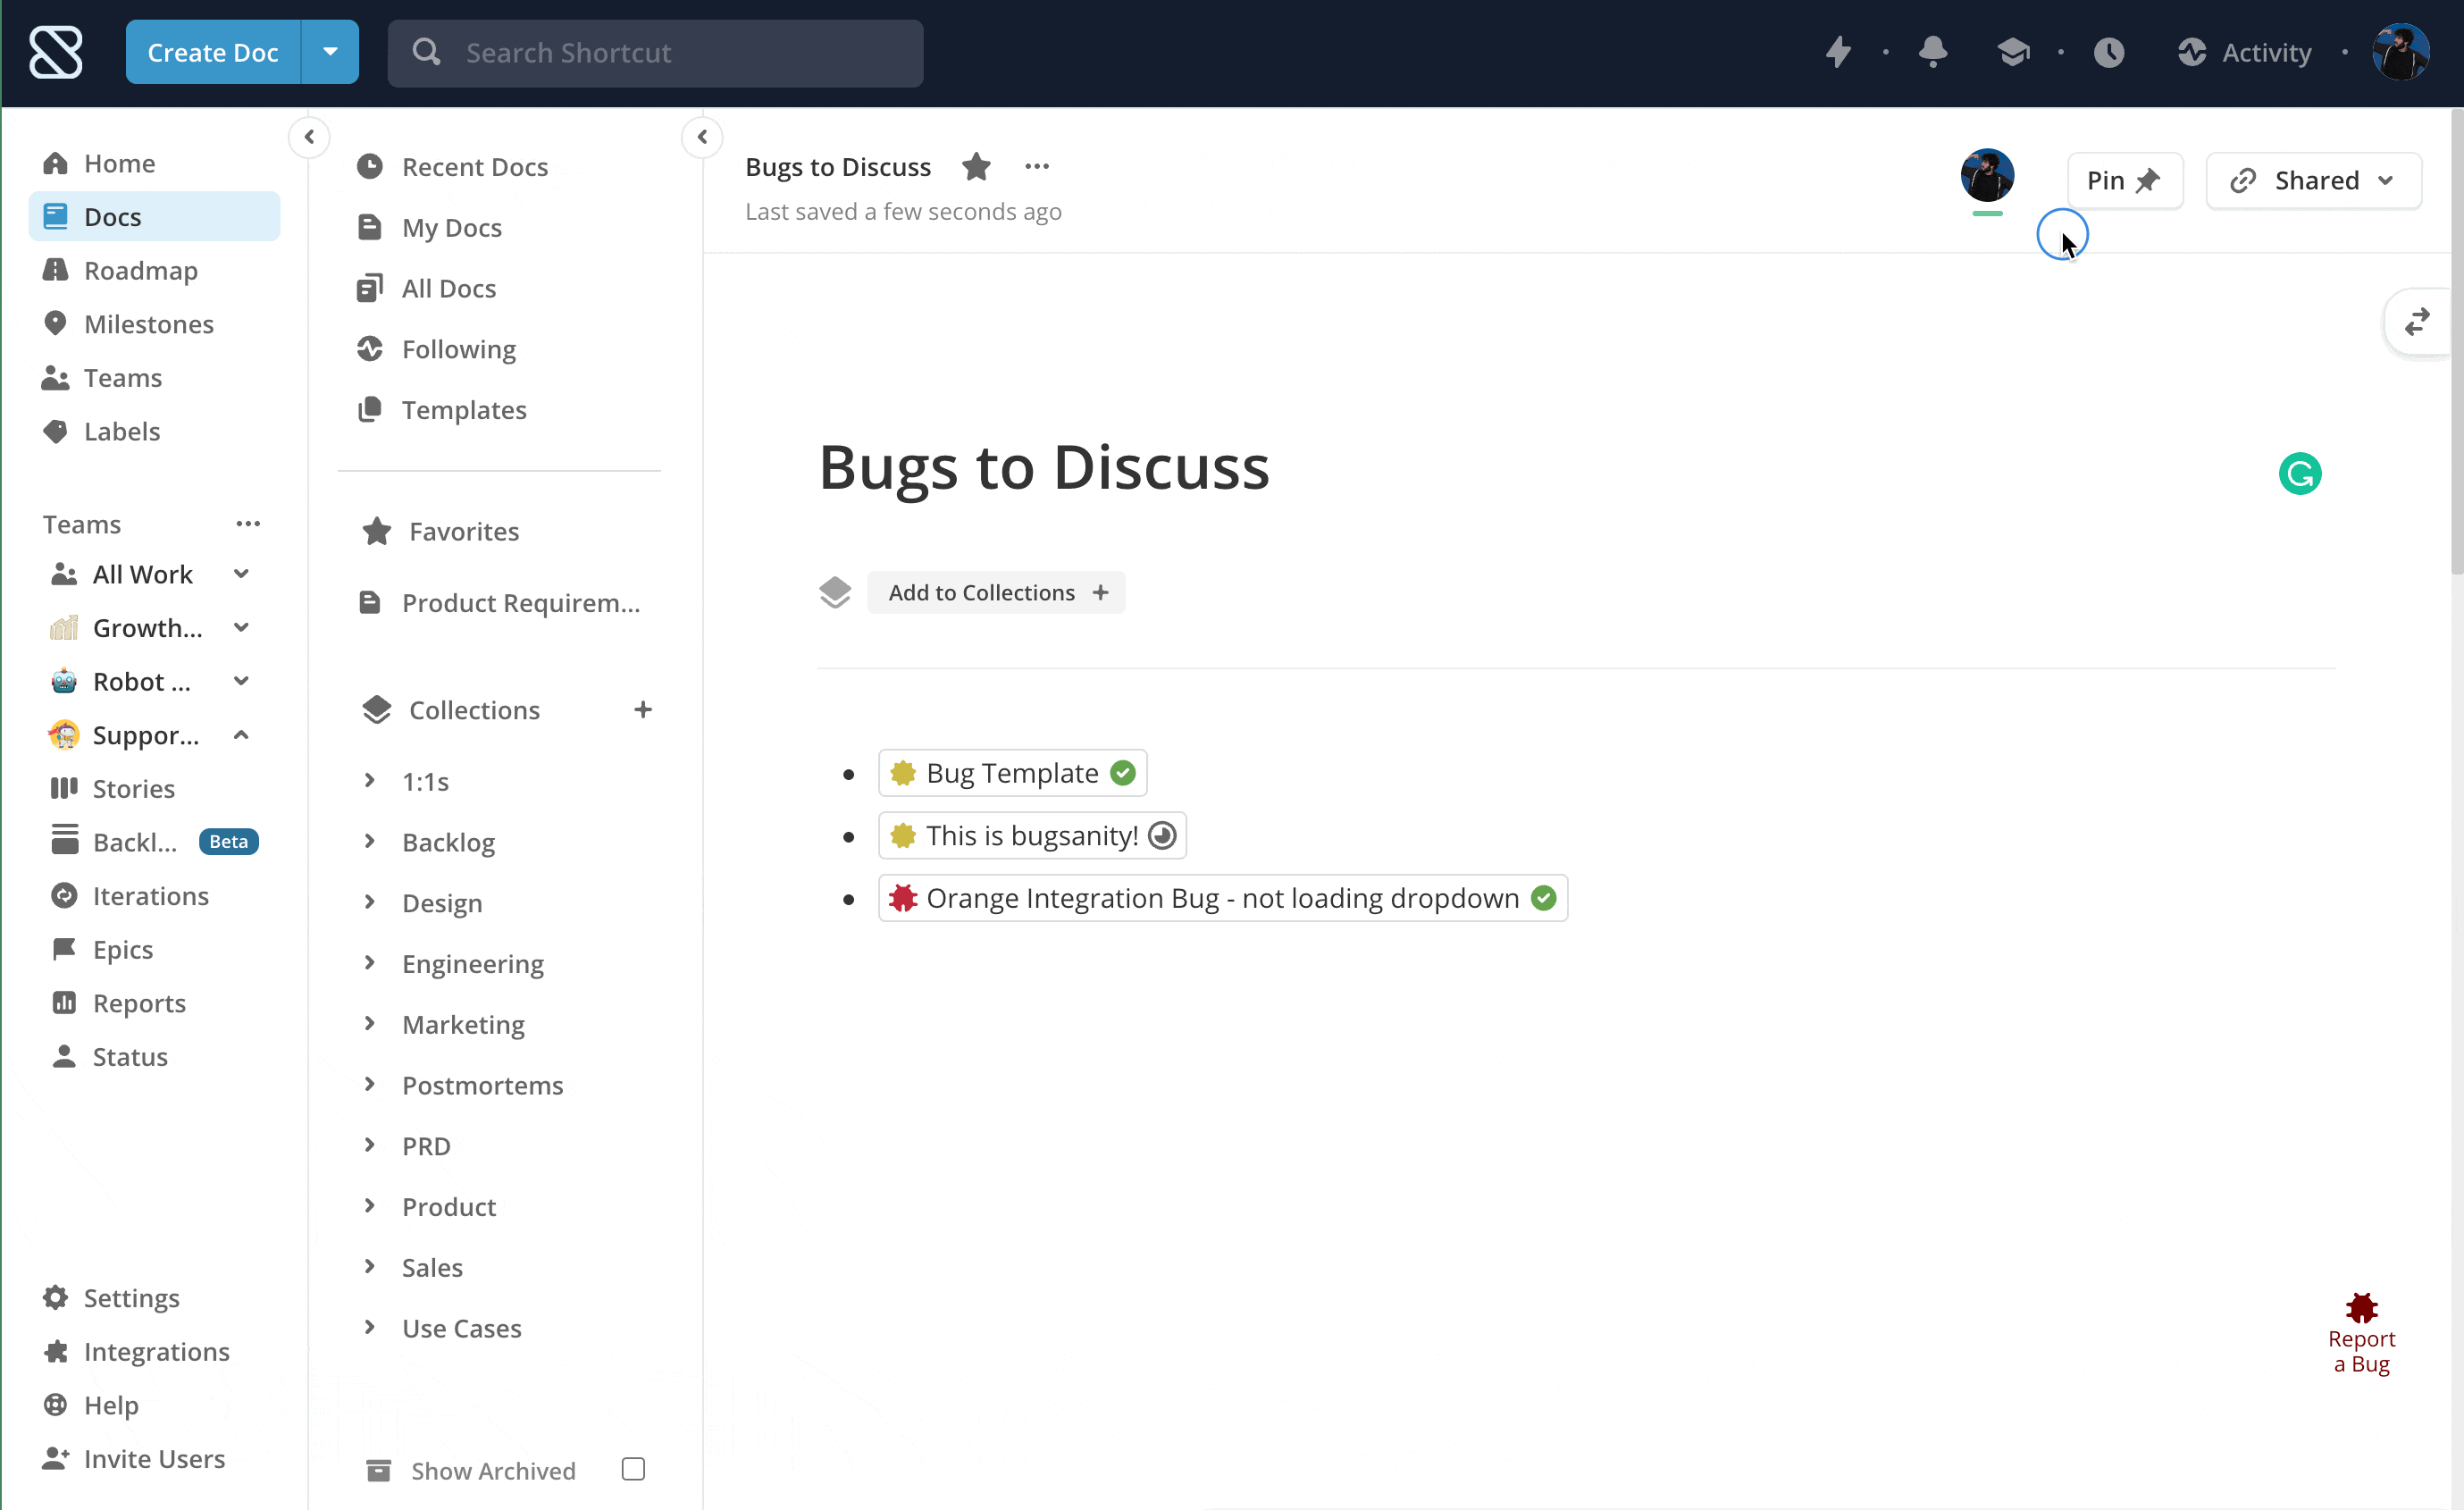Open the three-dot doc options menu
Screen dimensions: 2464x1510
[1037, 167]
